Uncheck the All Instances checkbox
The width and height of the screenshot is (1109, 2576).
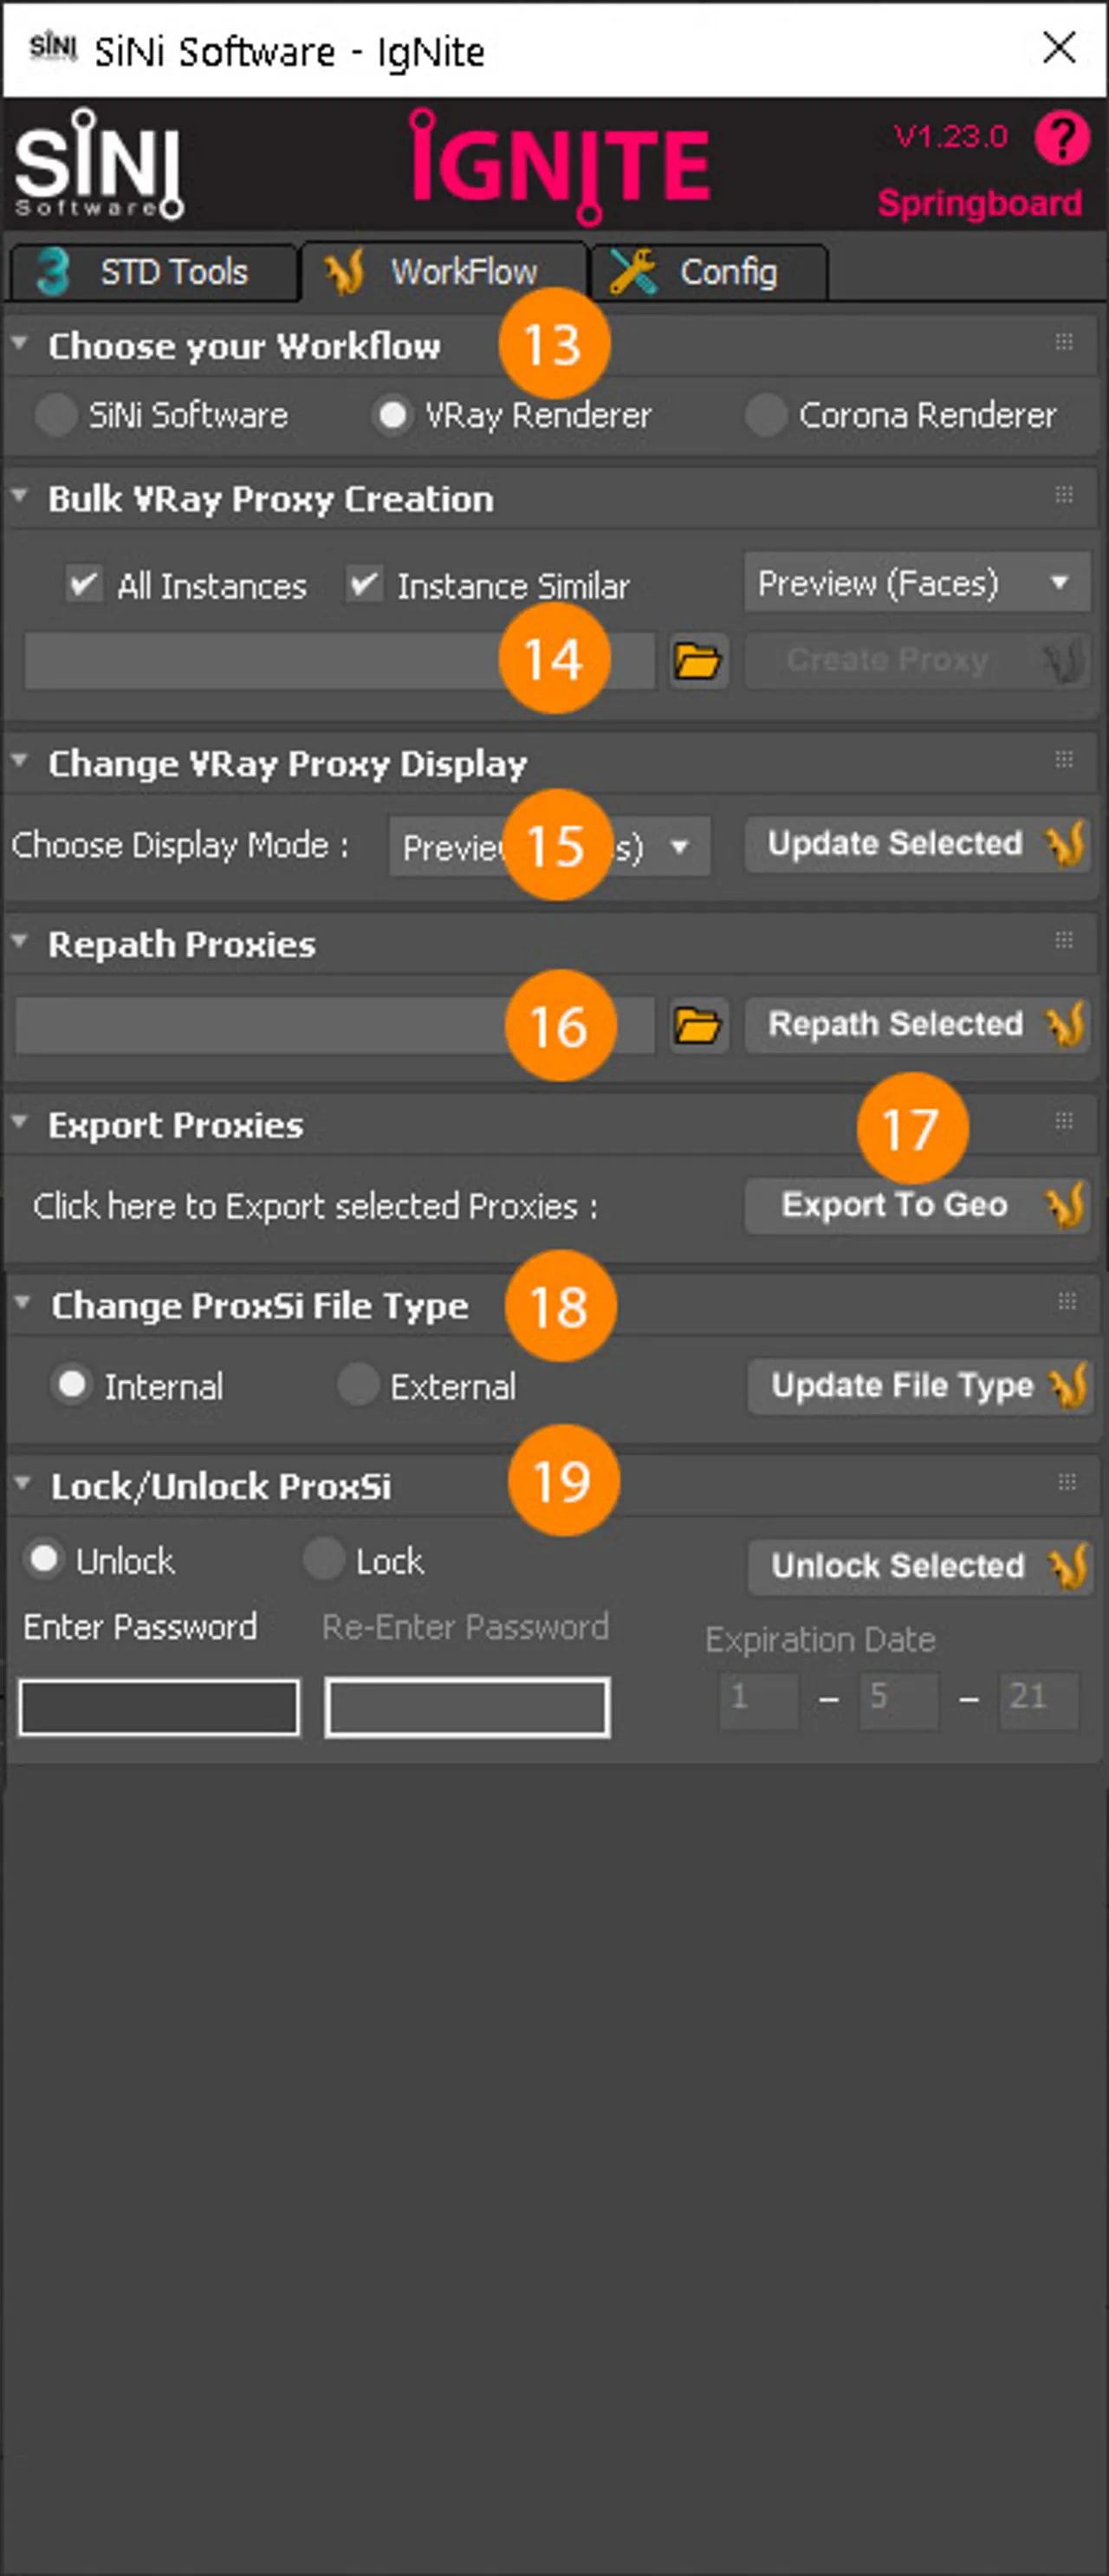(86, 584)
